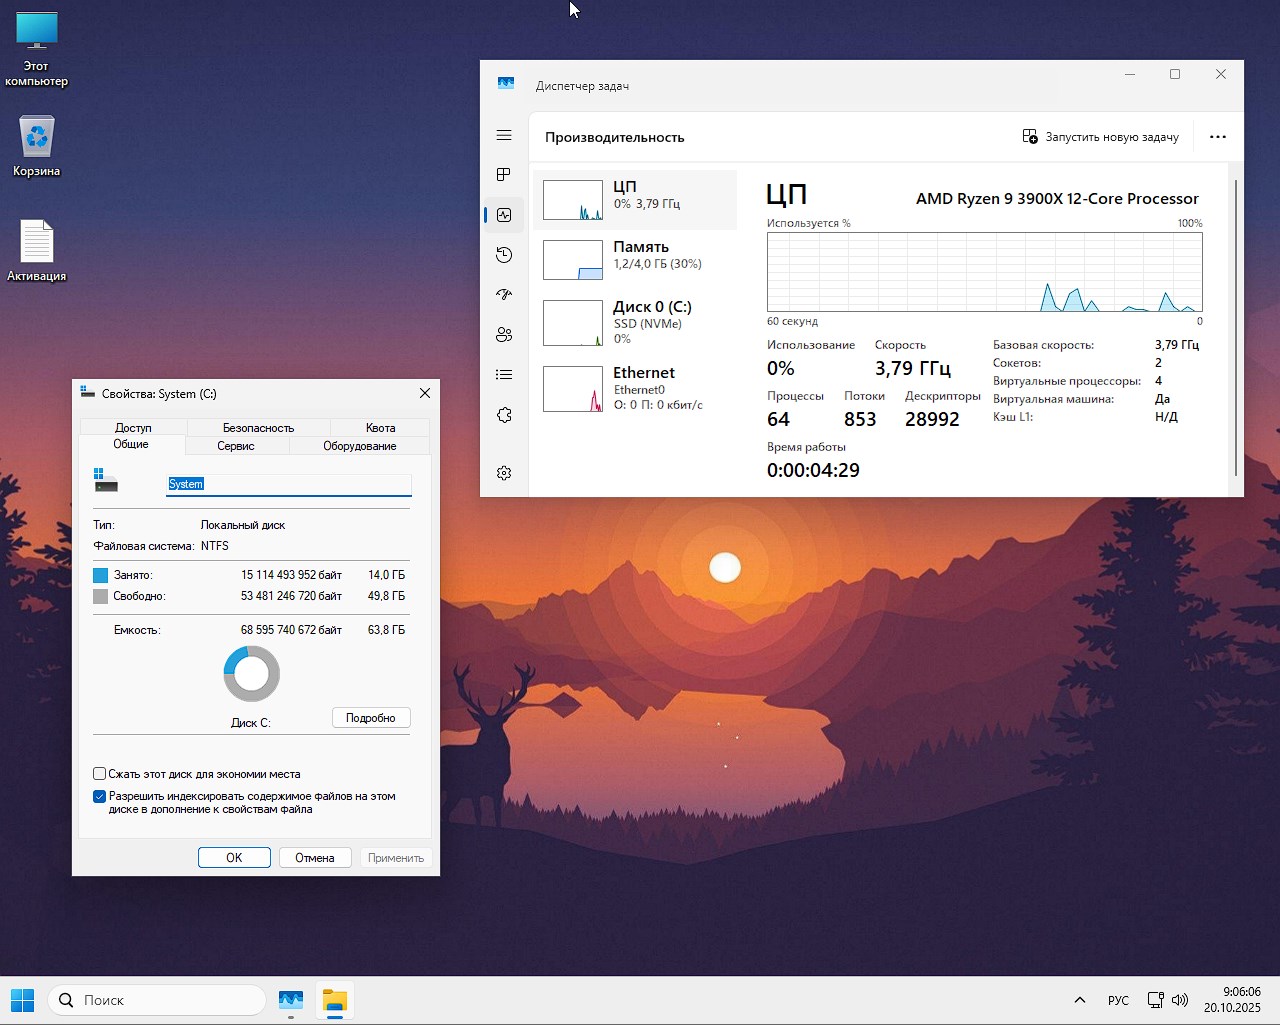Click the File Explorer icon on taskbar

pyautogui.click(x=334, y=1000)
